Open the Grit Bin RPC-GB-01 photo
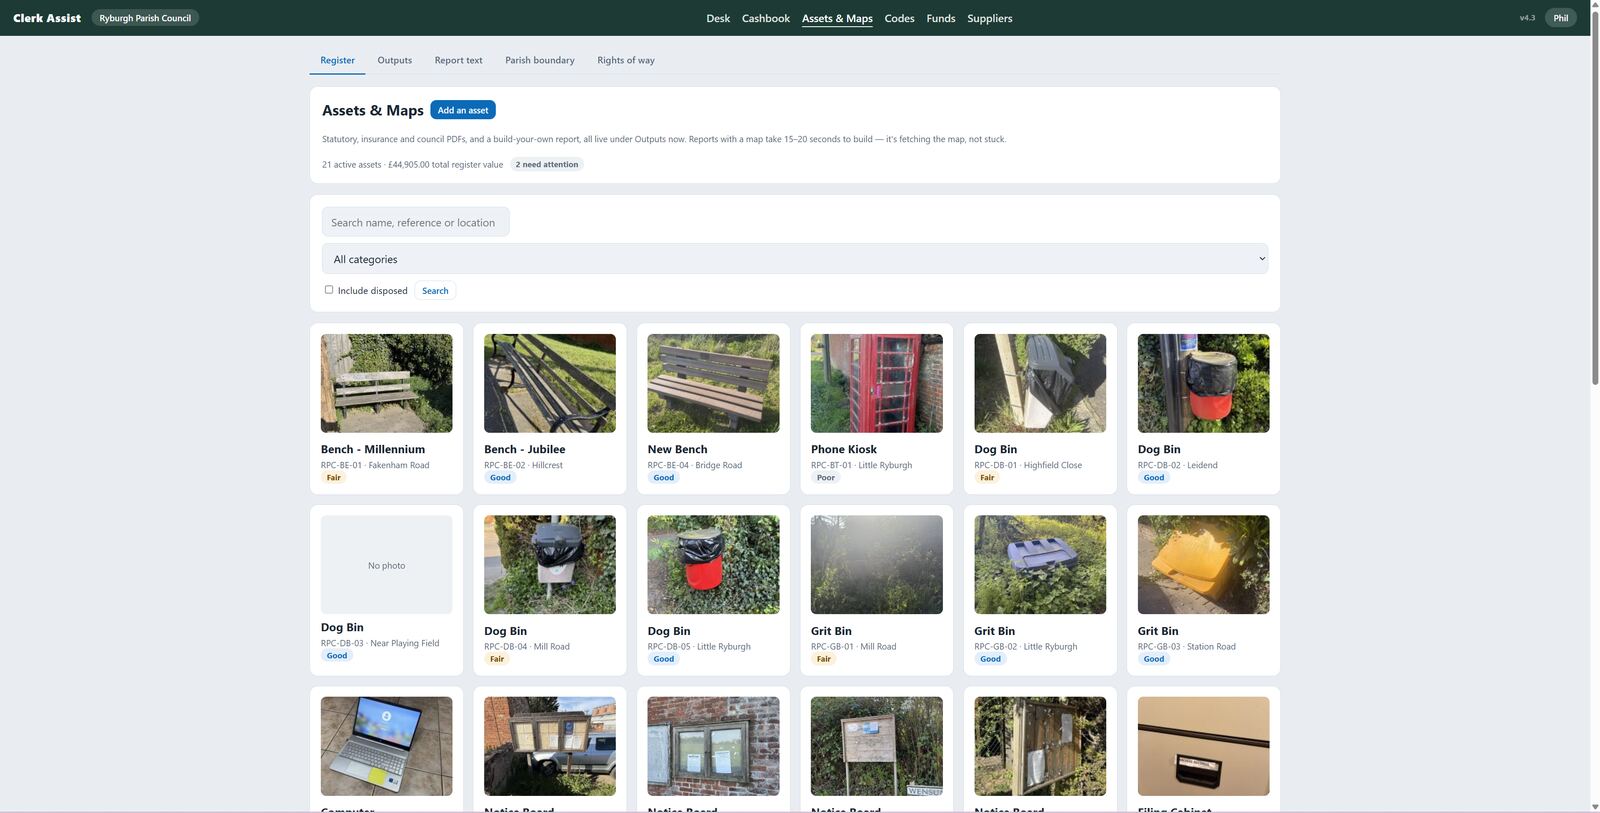1600x813 pixels. pyautogui.click(x=877, y=565)
